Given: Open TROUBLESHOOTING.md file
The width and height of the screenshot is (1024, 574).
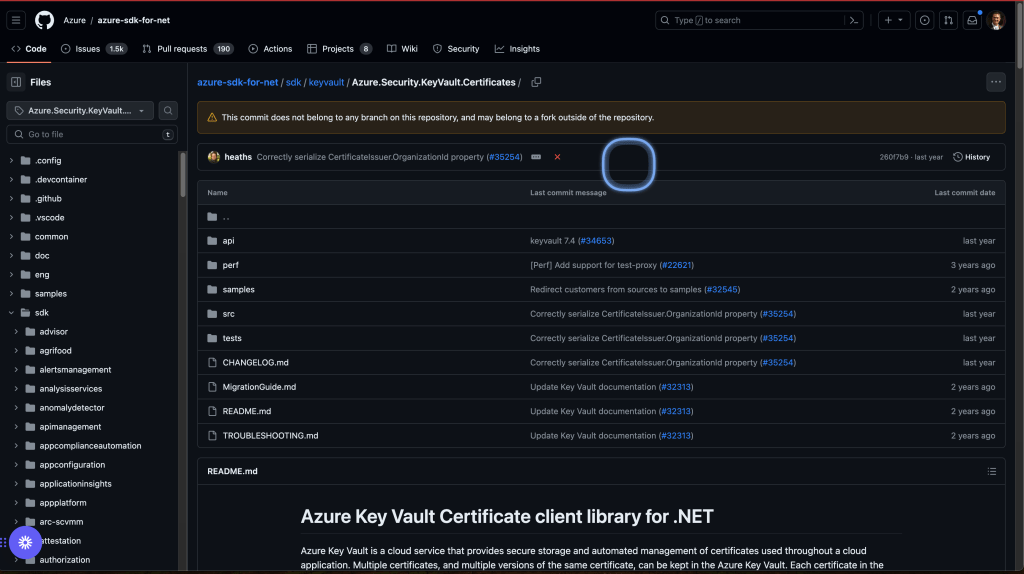Looking at the screenshot, I should [270, 436].
